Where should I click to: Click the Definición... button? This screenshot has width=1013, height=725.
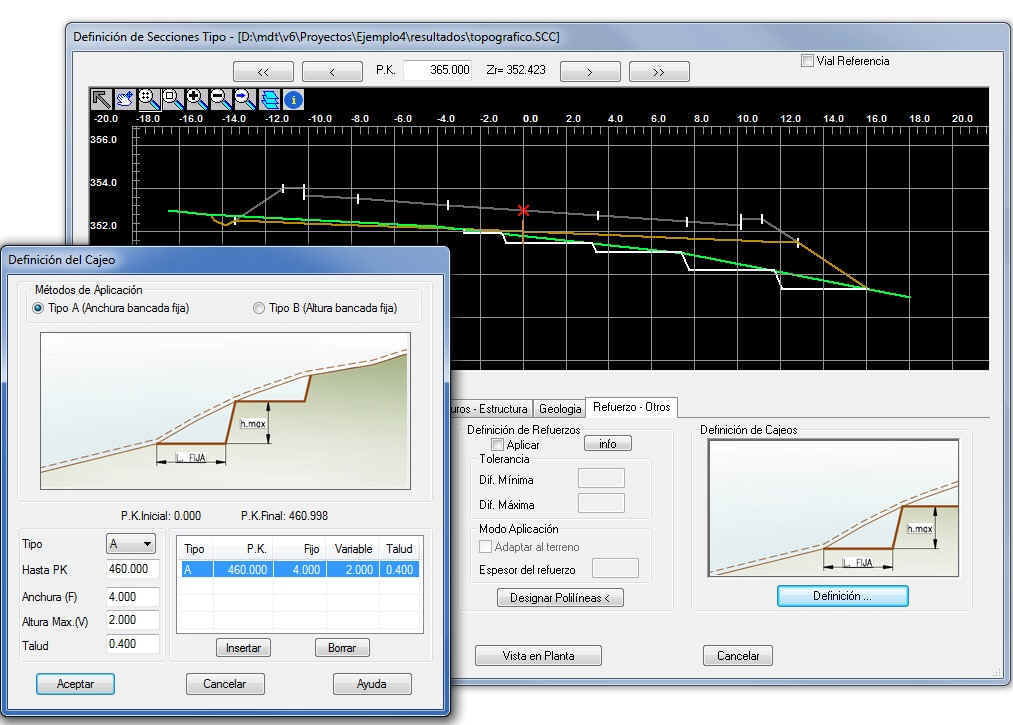point(842,596)
